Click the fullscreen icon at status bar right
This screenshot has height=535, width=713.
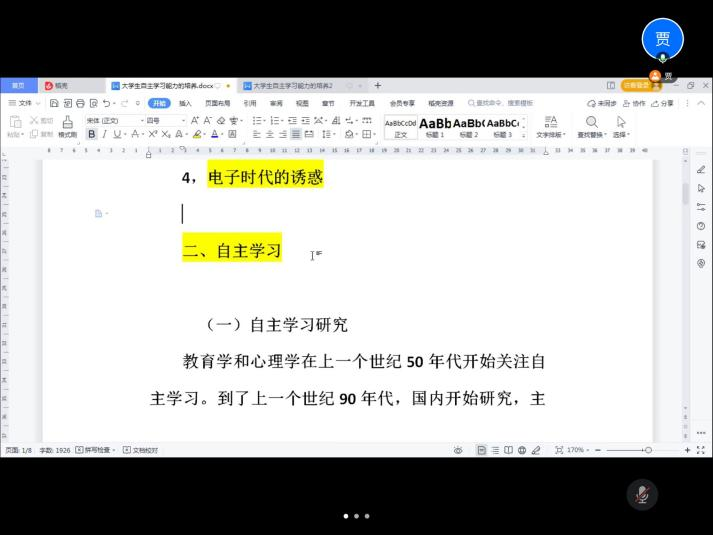pos(701,450)
